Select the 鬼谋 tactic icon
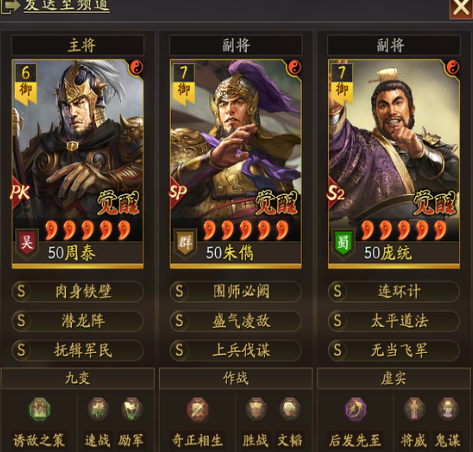 click(448, 409)
